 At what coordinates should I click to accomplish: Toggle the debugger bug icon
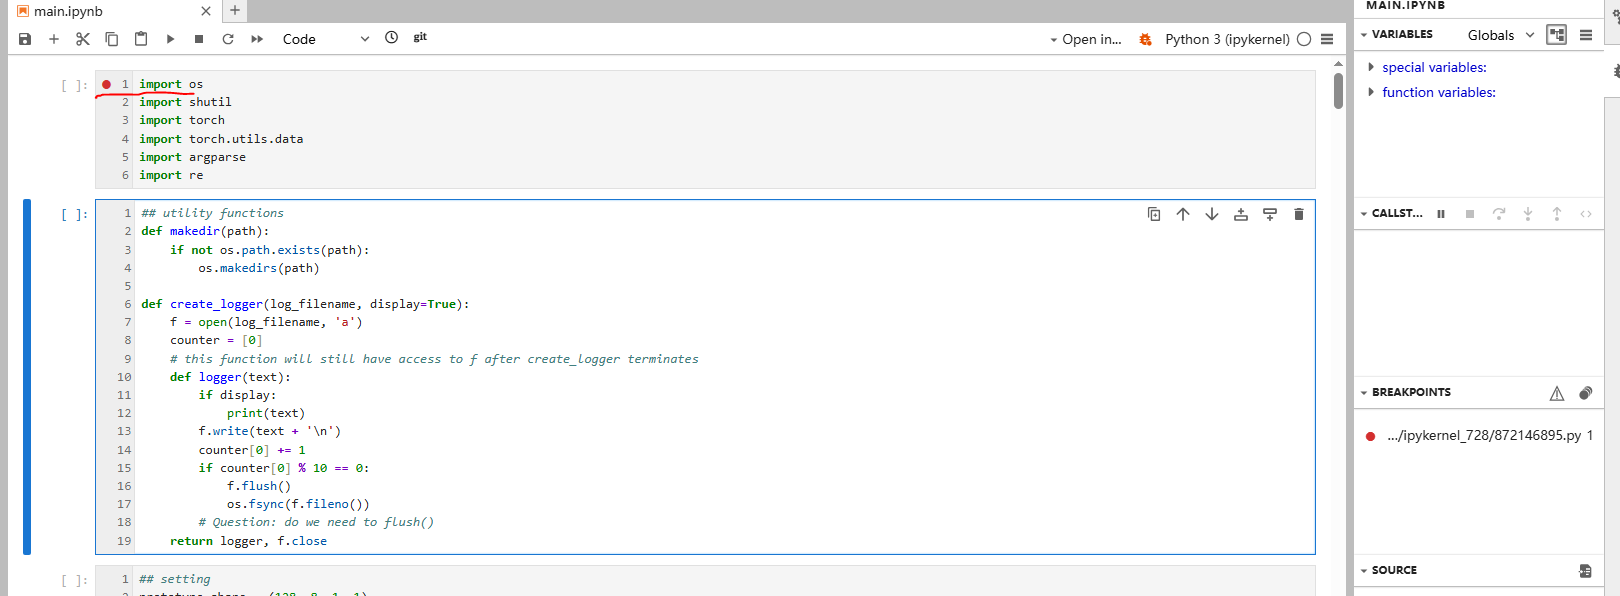coord(1145,39)
